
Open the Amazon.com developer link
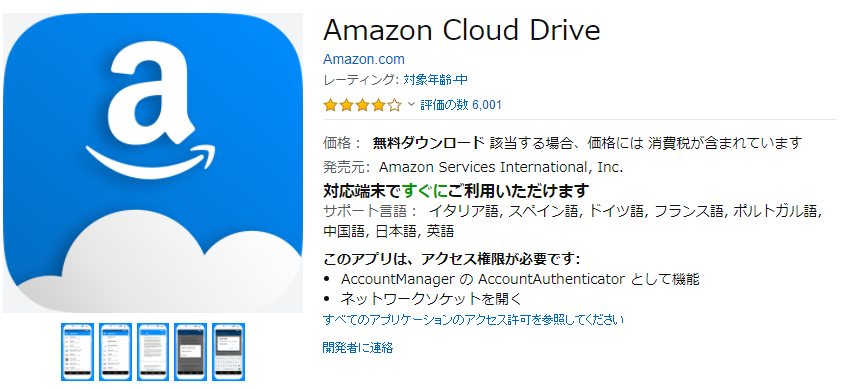364,59
